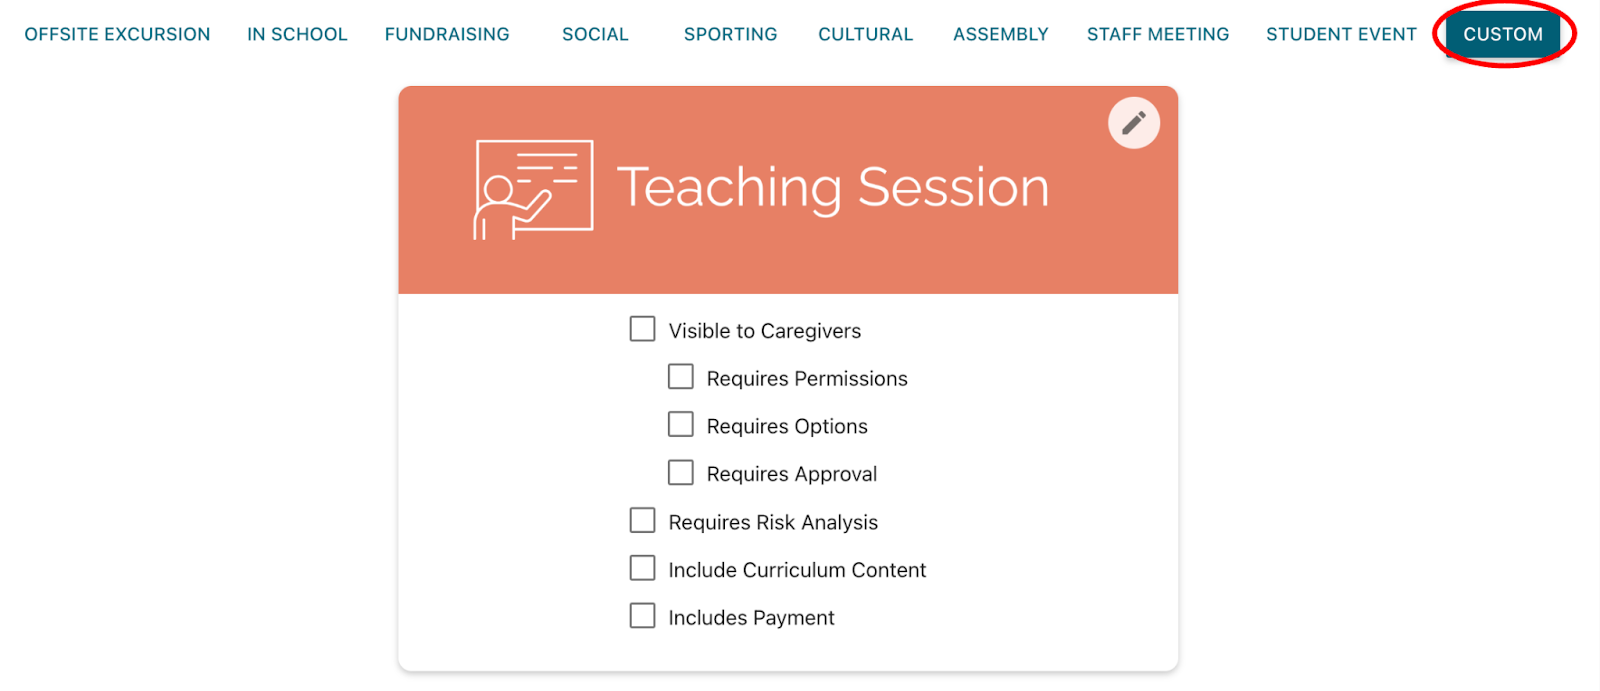Click the Teaching Session title

(833, 188)
